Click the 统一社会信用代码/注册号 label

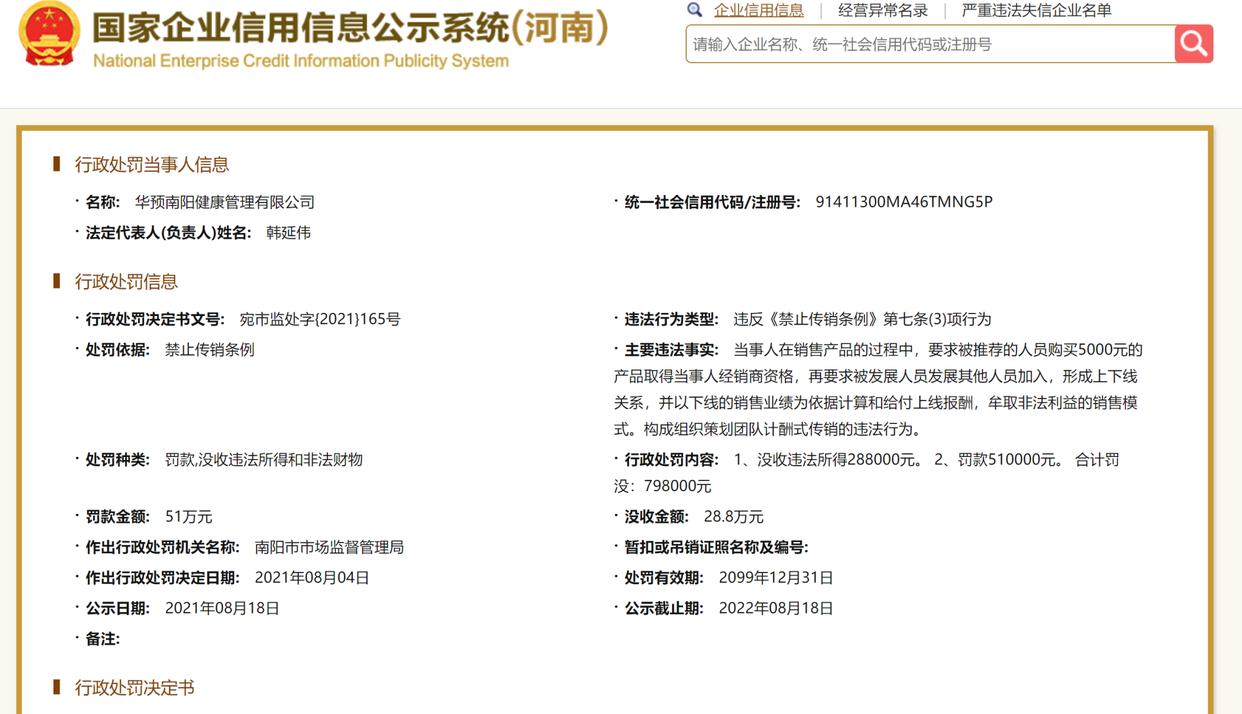[712, 202]
